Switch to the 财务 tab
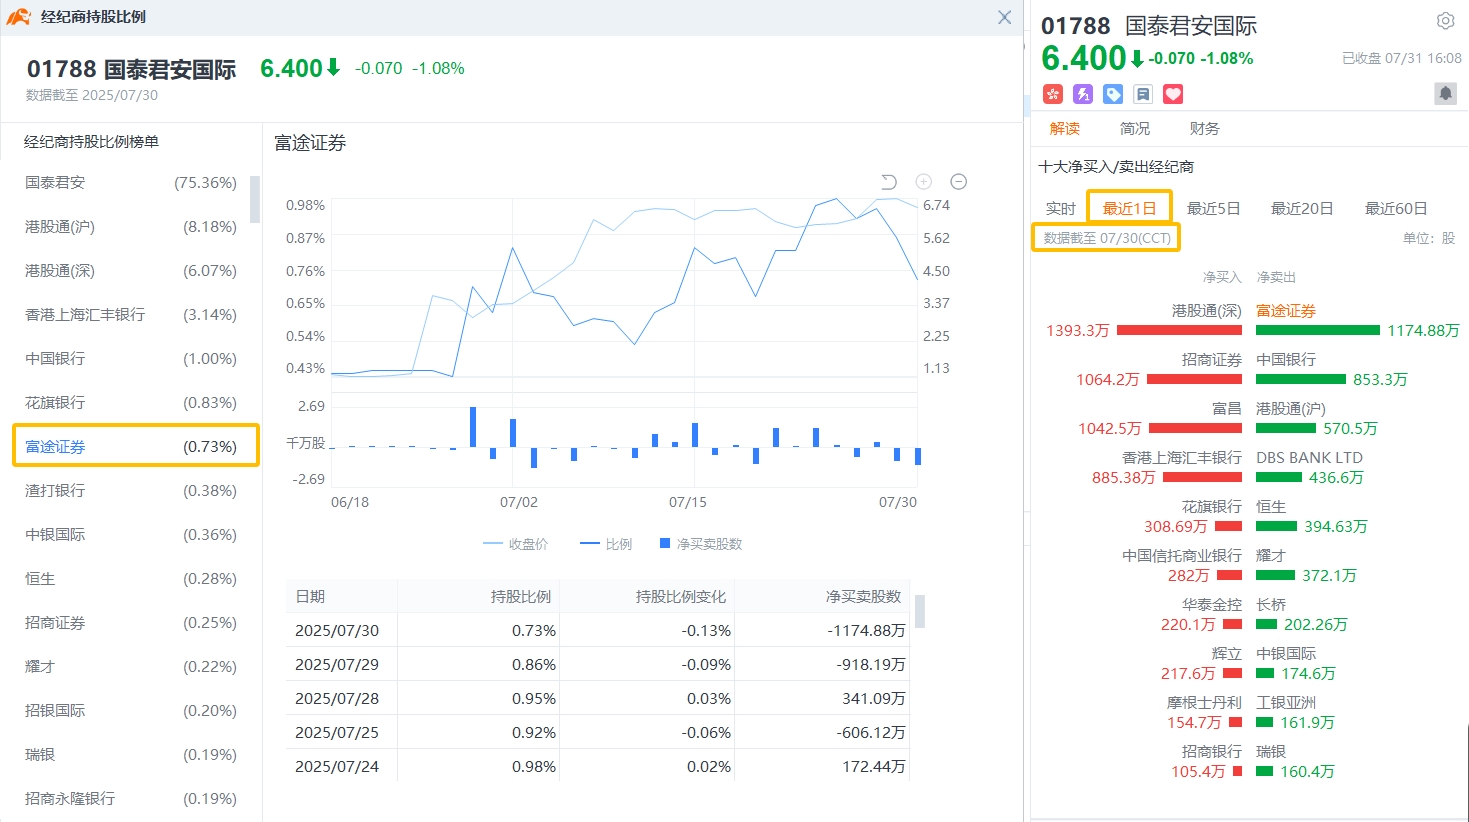Screen dimensions: 1469x822 pyautogui.click(x=1205, y=129)
